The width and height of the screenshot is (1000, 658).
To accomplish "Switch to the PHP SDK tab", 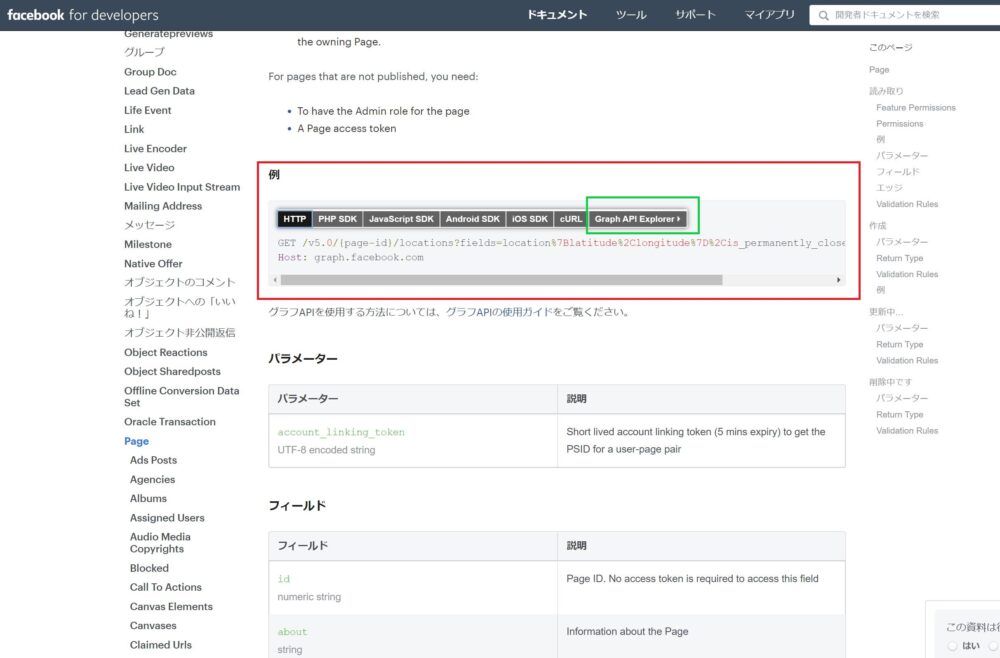I will click(x=337, y=218).
